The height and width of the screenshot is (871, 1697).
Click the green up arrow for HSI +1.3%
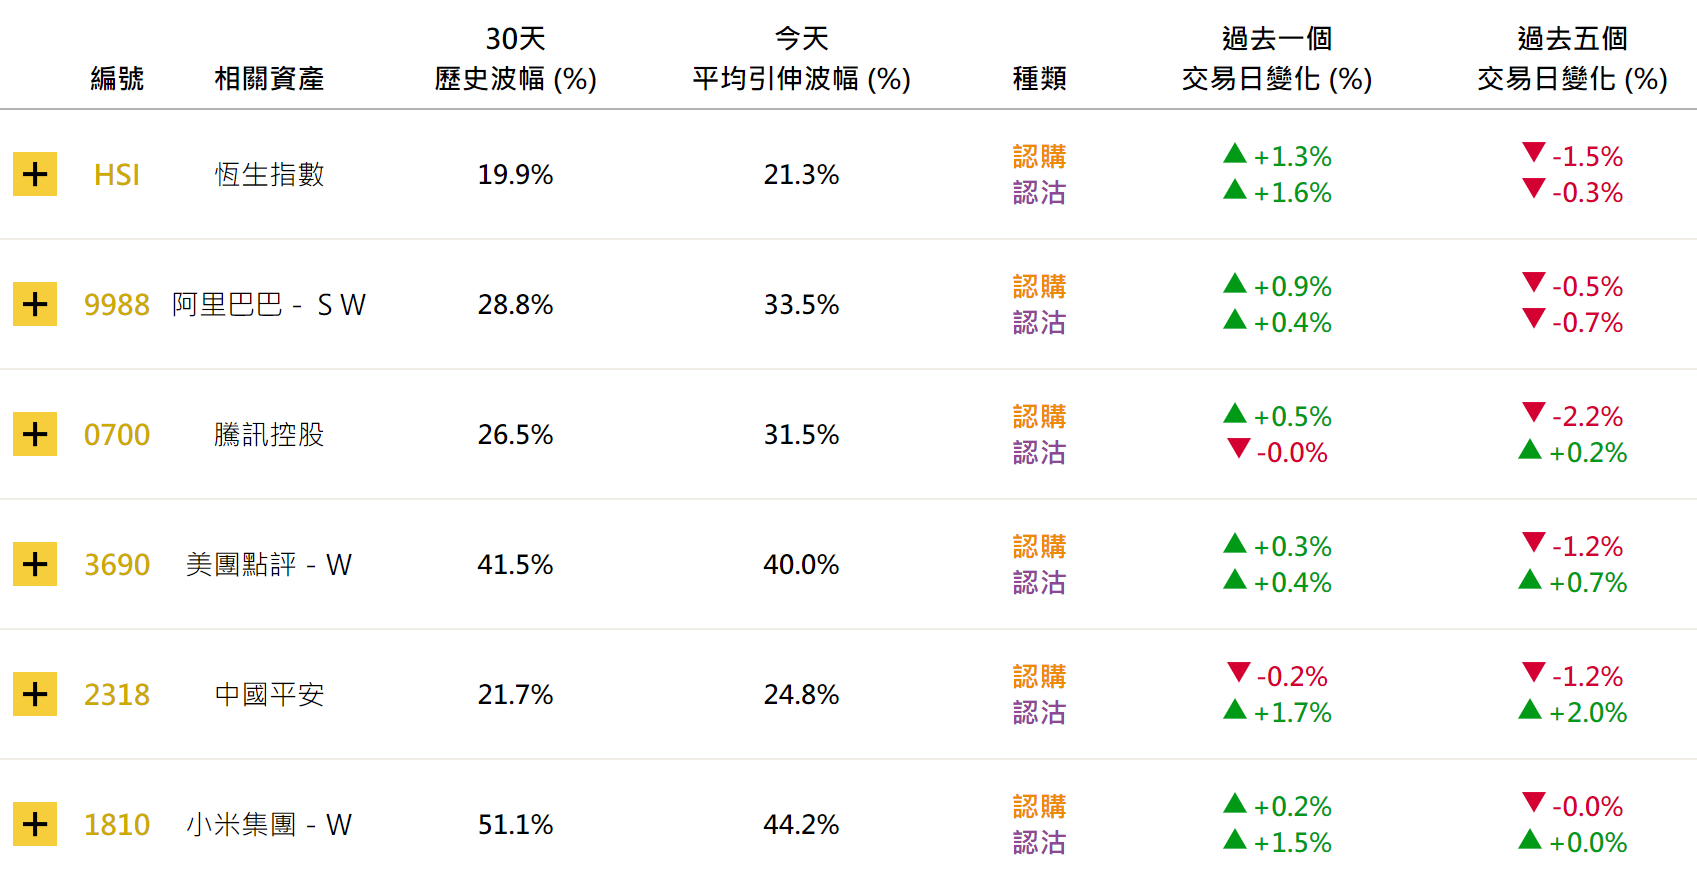pos(1235,153)
